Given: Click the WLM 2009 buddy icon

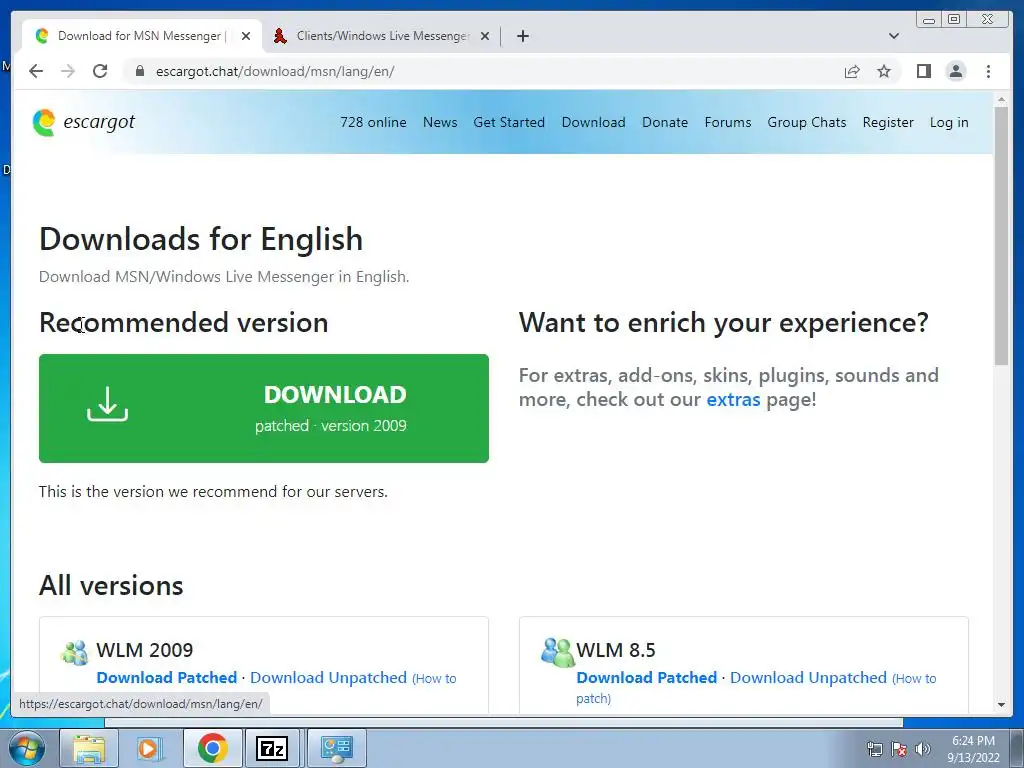Looking at the screenshot, I should pyautogui.click(x=74, y=652).
